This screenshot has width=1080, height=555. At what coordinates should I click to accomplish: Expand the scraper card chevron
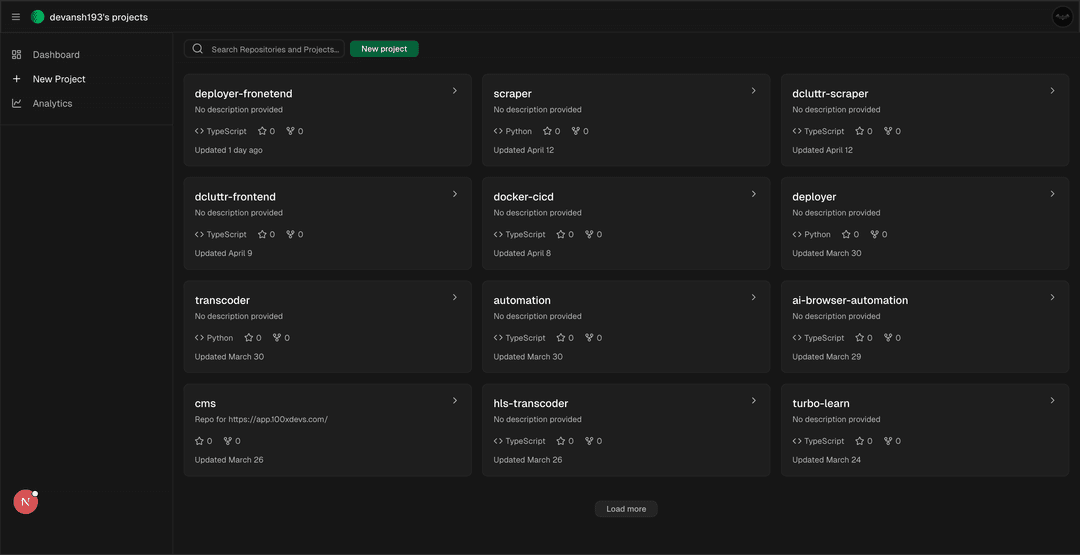click(x=754, y=90)
